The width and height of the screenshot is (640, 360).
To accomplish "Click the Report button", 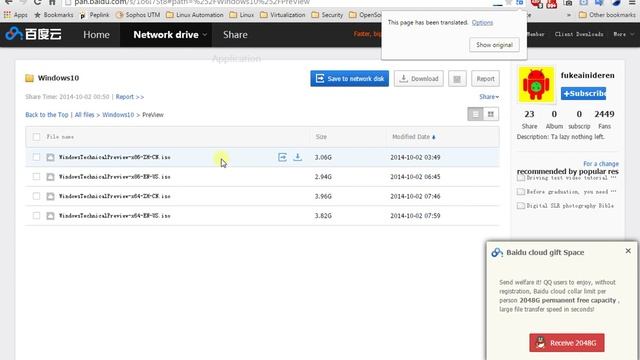I will (485, 79).
